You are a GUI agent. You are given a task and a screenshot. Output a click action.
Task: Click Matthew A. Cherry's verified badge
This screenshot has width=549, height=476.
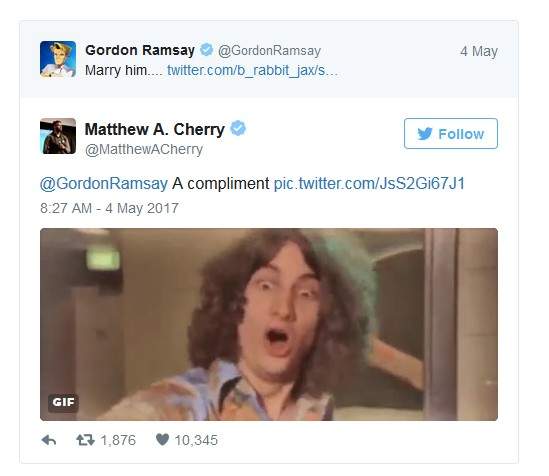tap(238, 128)
